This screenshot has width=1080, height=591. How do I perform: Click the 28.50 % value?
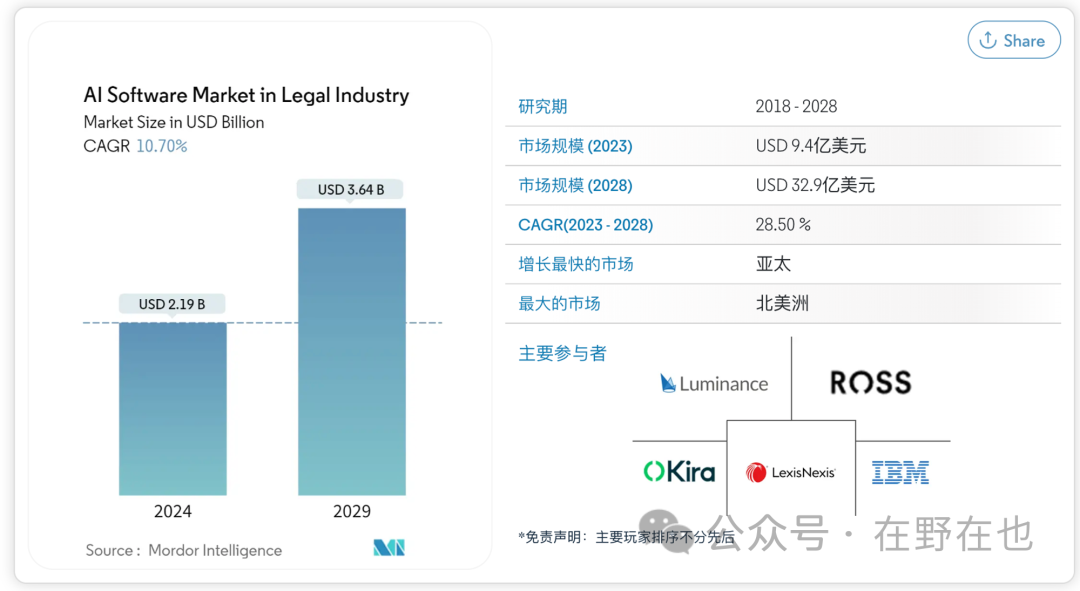783,225
